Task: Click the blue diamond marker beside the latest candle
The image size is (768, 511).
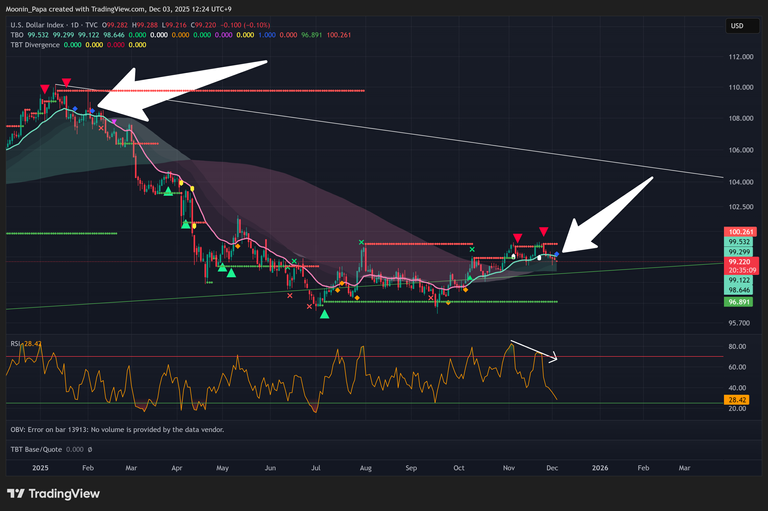Action: pos(557,256)
